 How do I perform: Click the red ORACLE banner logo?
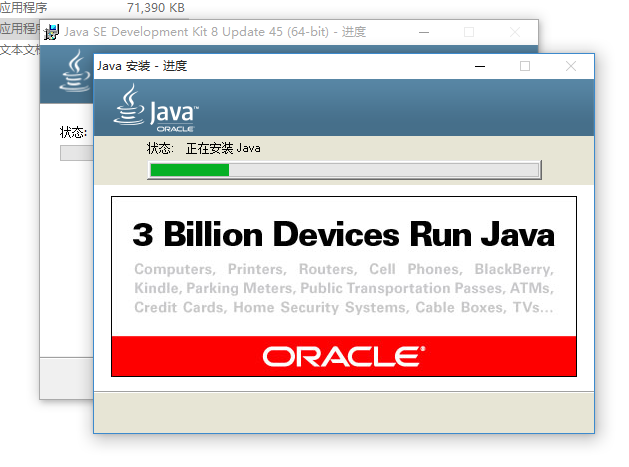[x=344, y=356]
